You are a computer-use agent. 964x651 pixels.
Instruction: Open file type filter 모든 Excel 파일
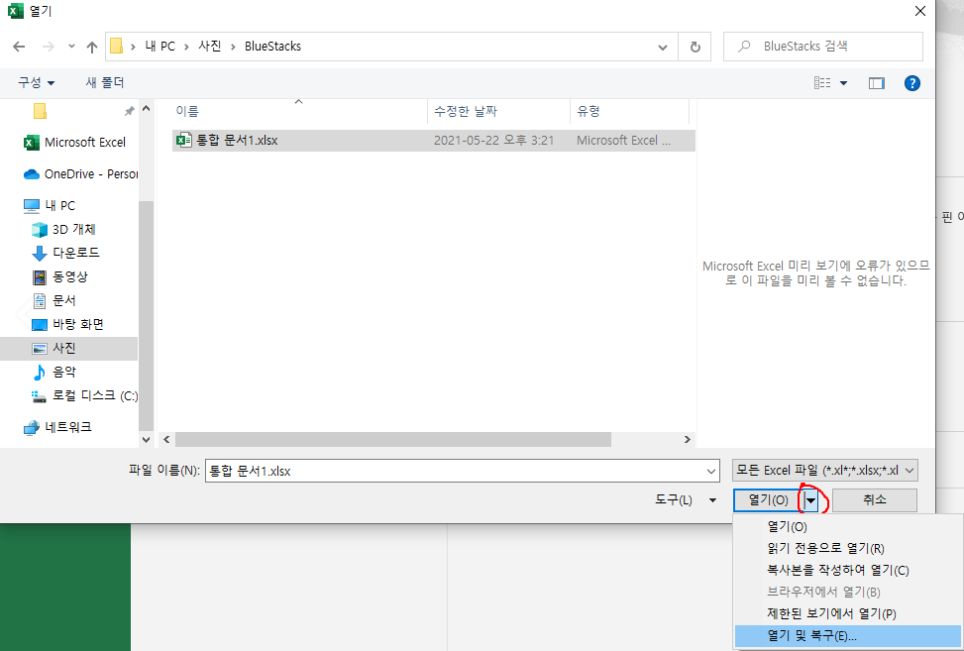coord(825,470)
